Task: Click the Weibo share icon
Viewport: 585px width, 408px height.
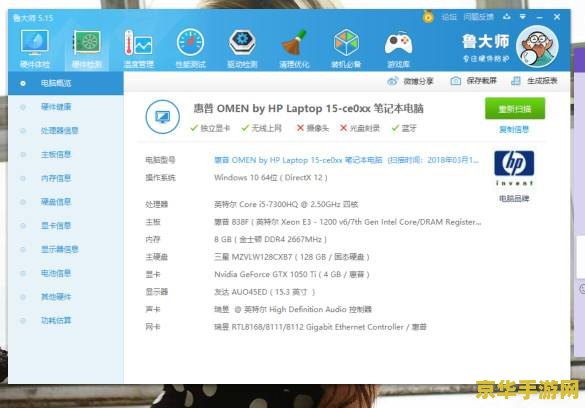Action: [392, 81]
